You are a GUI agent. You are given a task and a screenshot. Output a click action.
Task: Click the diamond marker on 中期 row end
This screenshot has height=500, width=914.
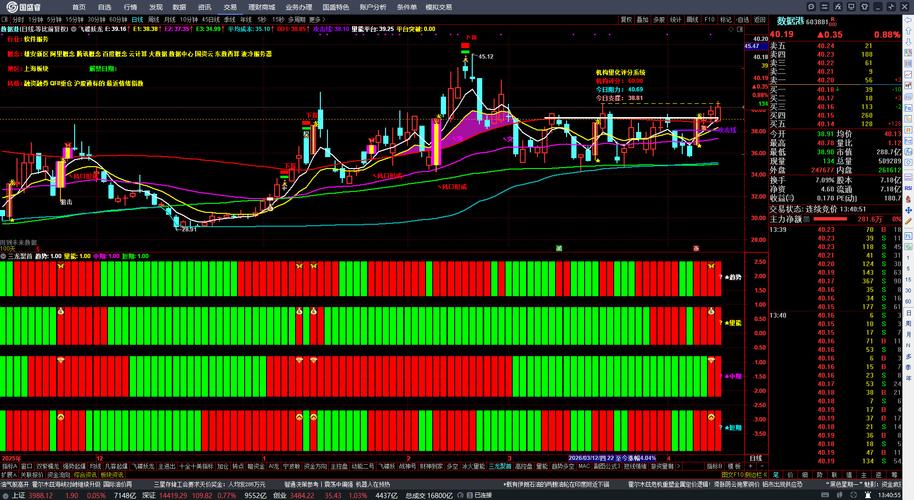point(711,361)
